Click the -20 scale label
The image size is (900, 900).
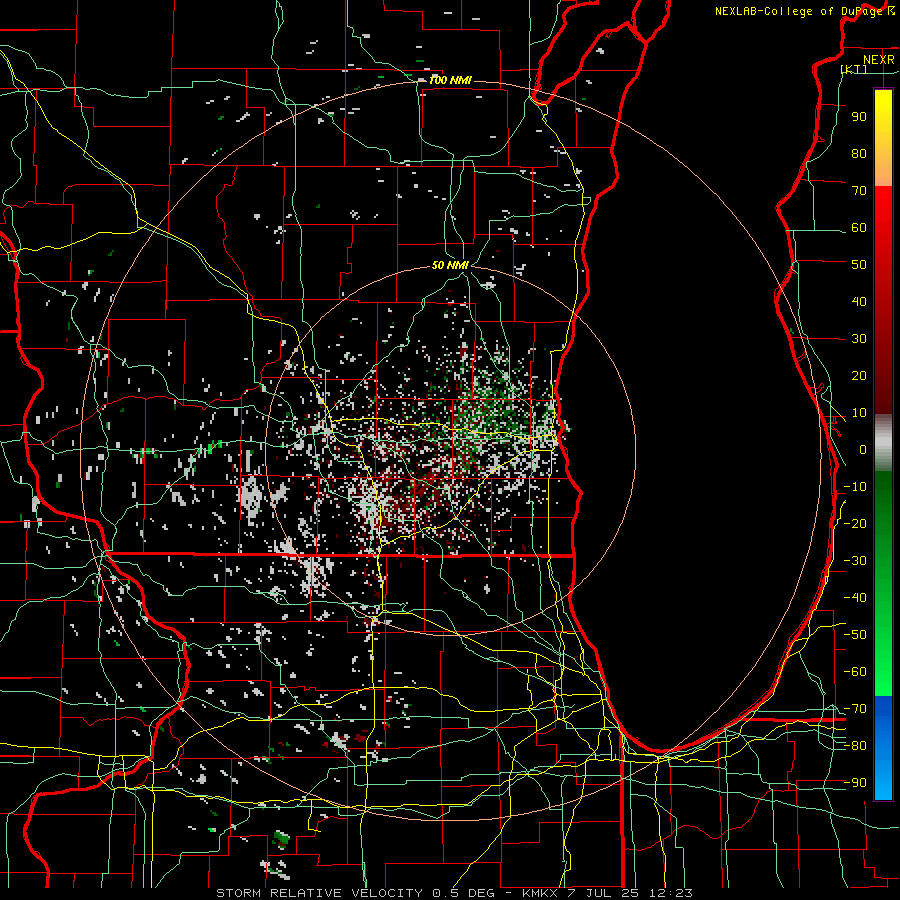point(855,523)
